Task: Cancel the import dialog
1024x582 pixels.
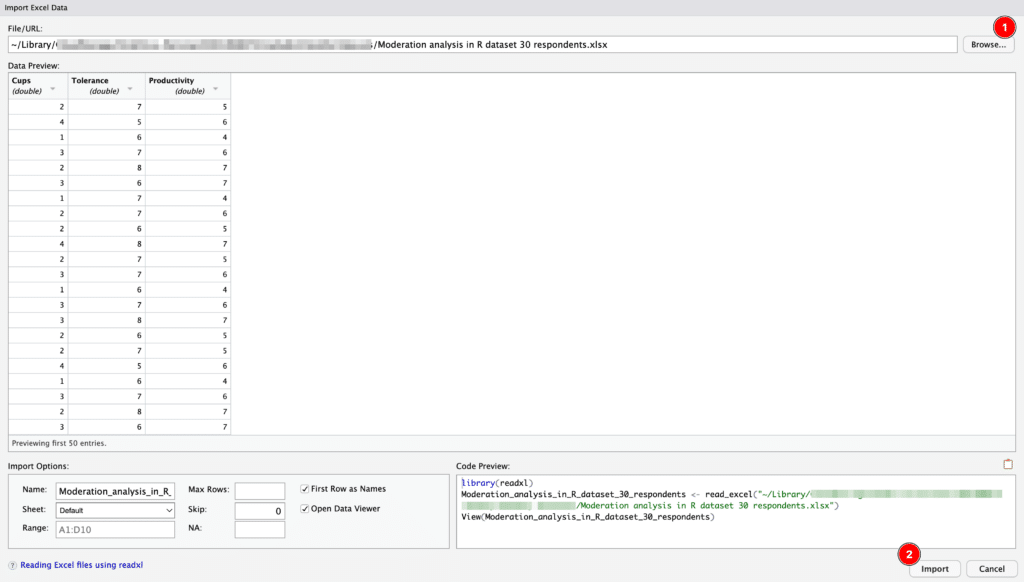Action: coord(991,567)
